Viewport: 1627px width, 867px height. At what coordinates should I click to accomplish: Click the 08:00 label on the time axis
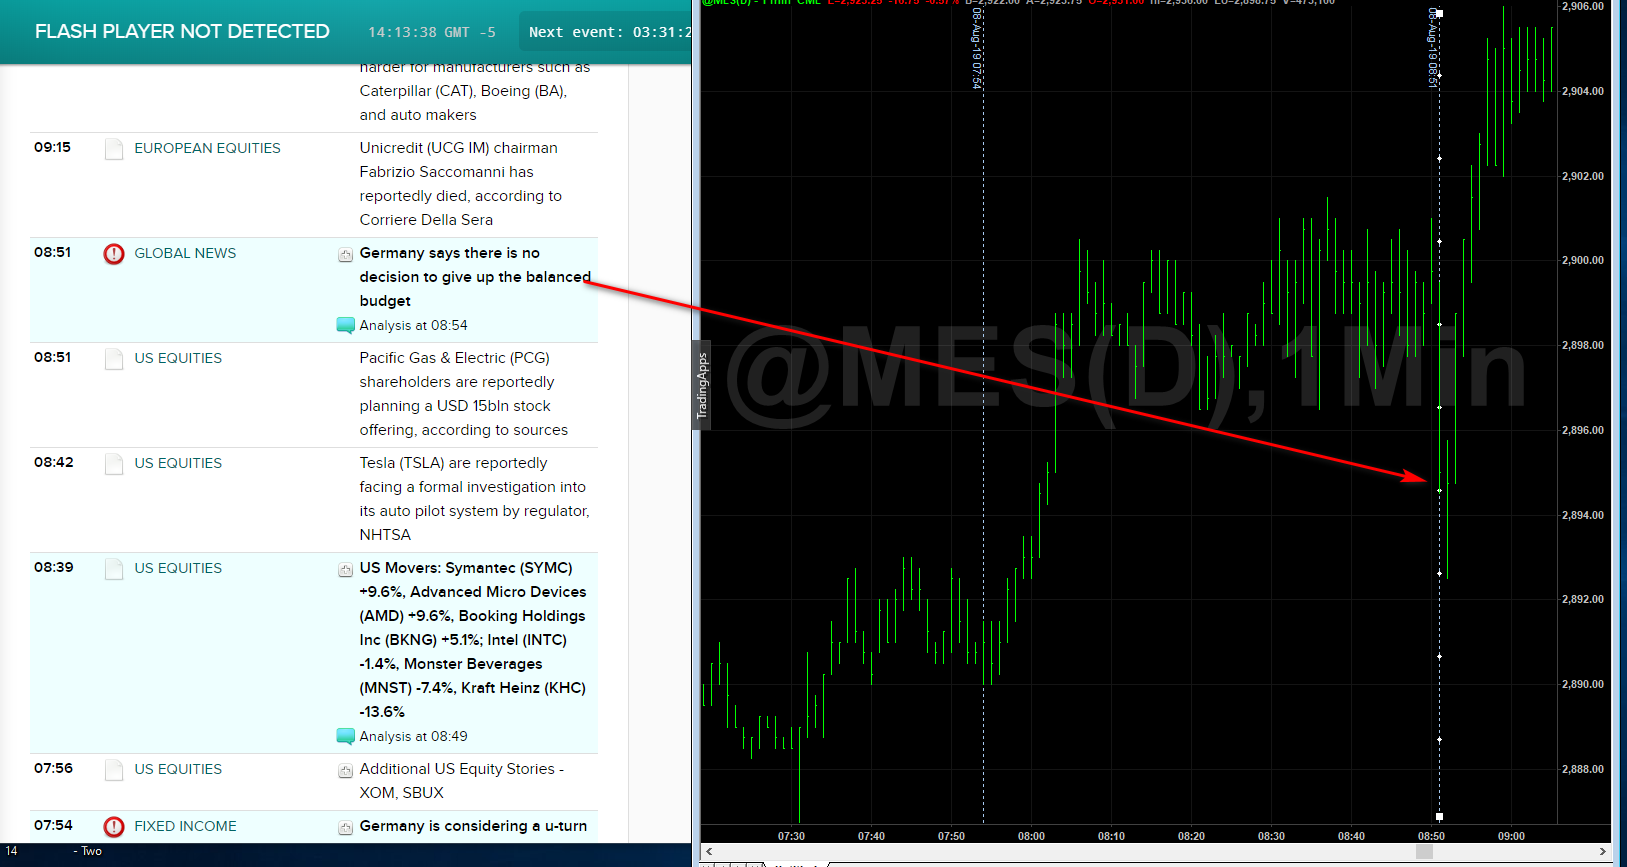point(1031,836)
